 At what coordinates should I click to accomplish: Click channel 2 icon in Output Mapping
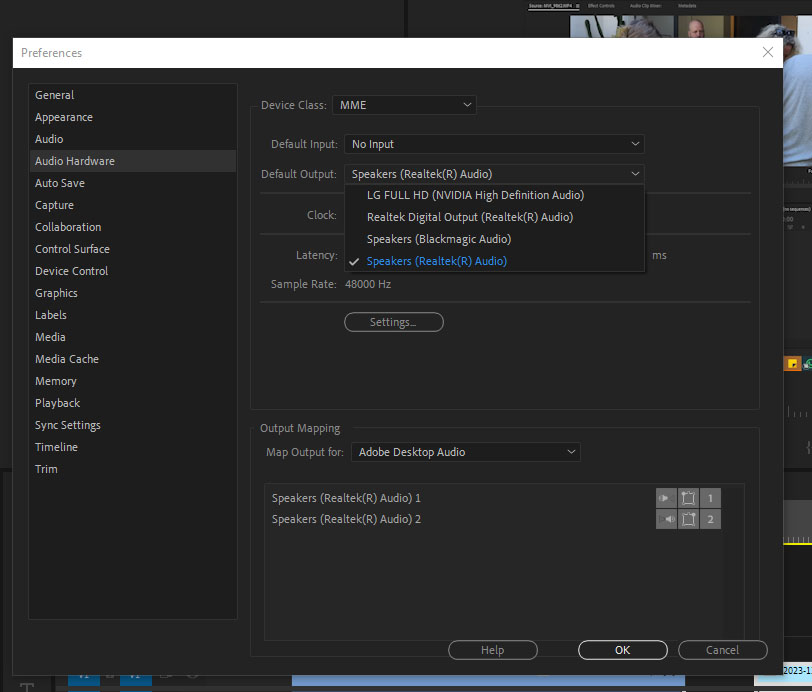coord(710,519)
